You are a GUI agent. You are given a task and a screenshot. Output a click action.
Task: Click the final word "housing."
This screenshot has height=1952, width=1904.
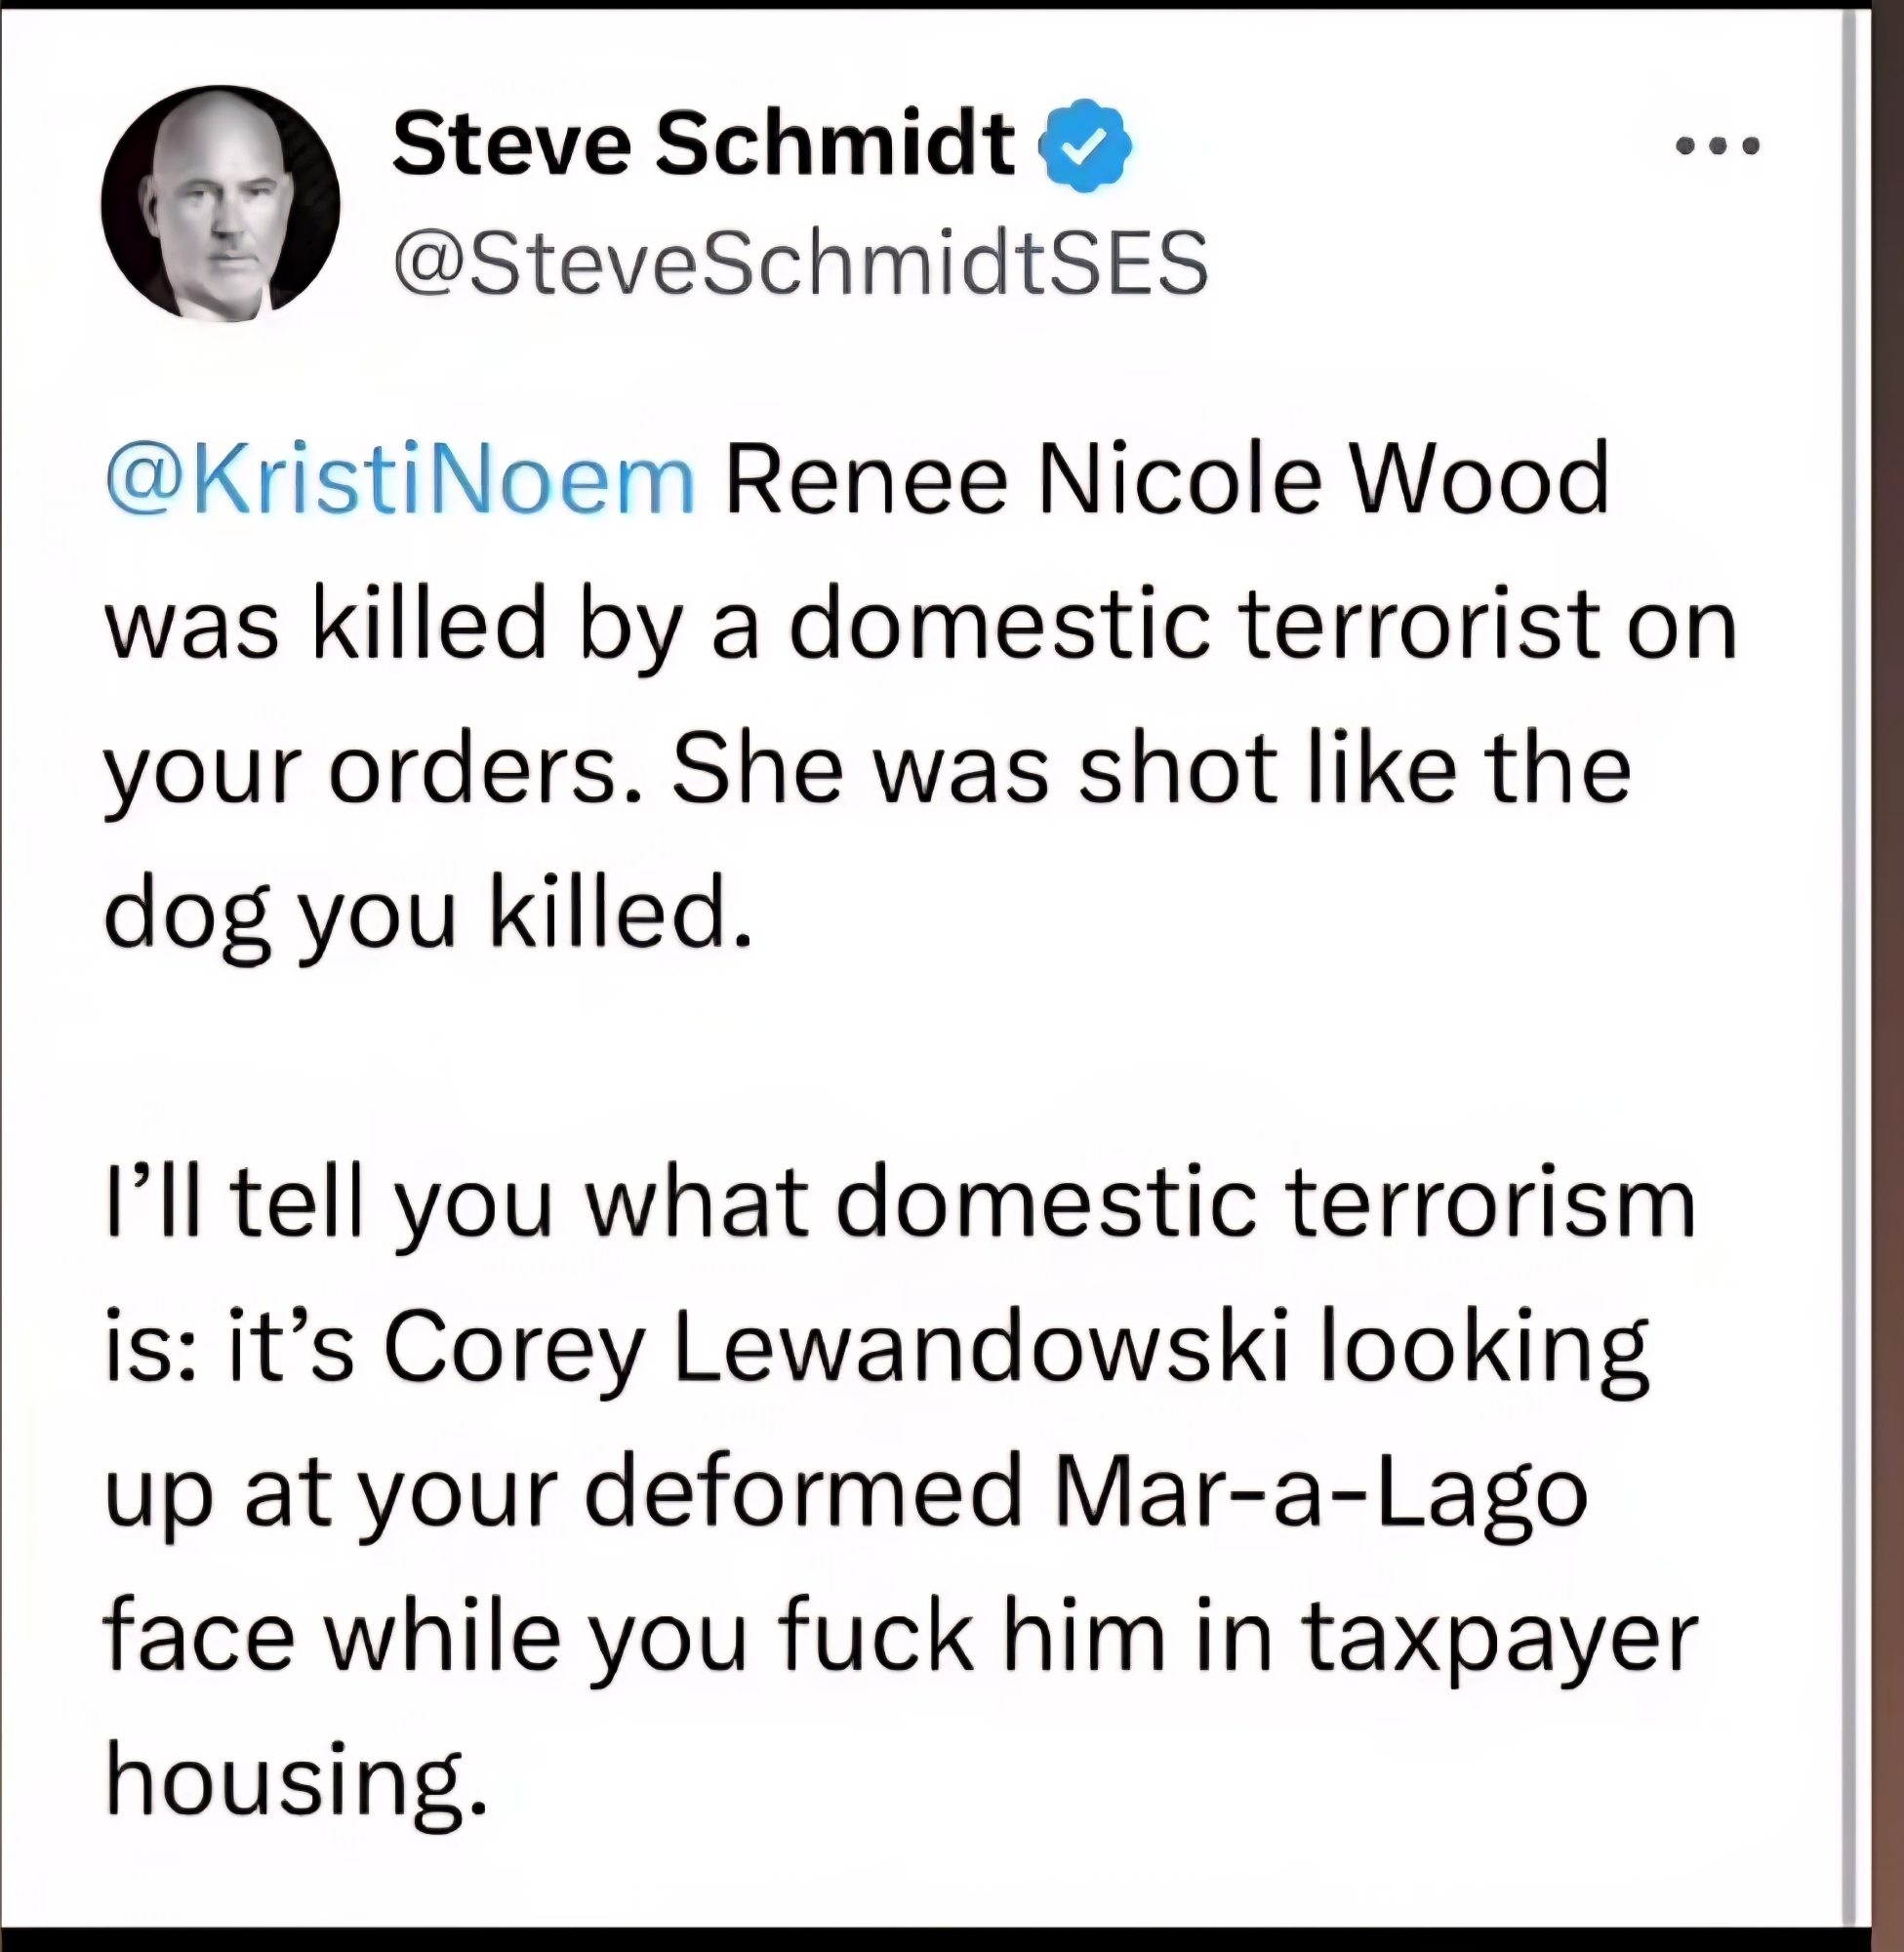pyautogui.click(x=296, y=1783)
